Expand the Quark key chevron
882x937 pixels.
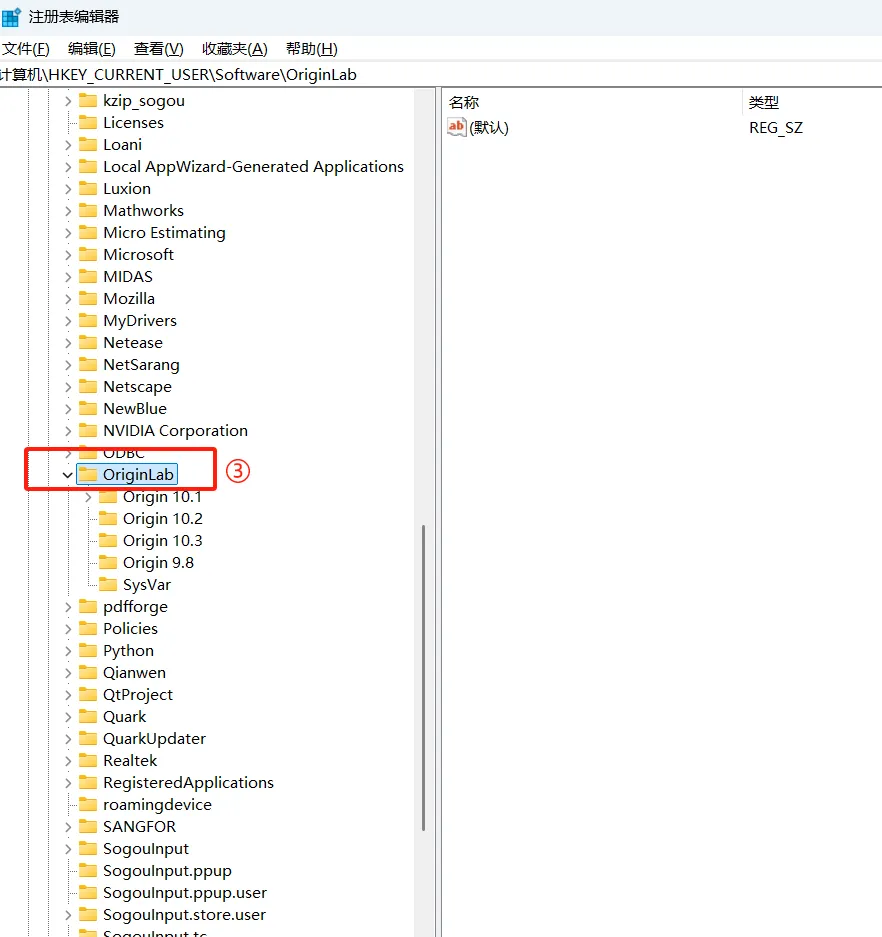tap(68, 717)
